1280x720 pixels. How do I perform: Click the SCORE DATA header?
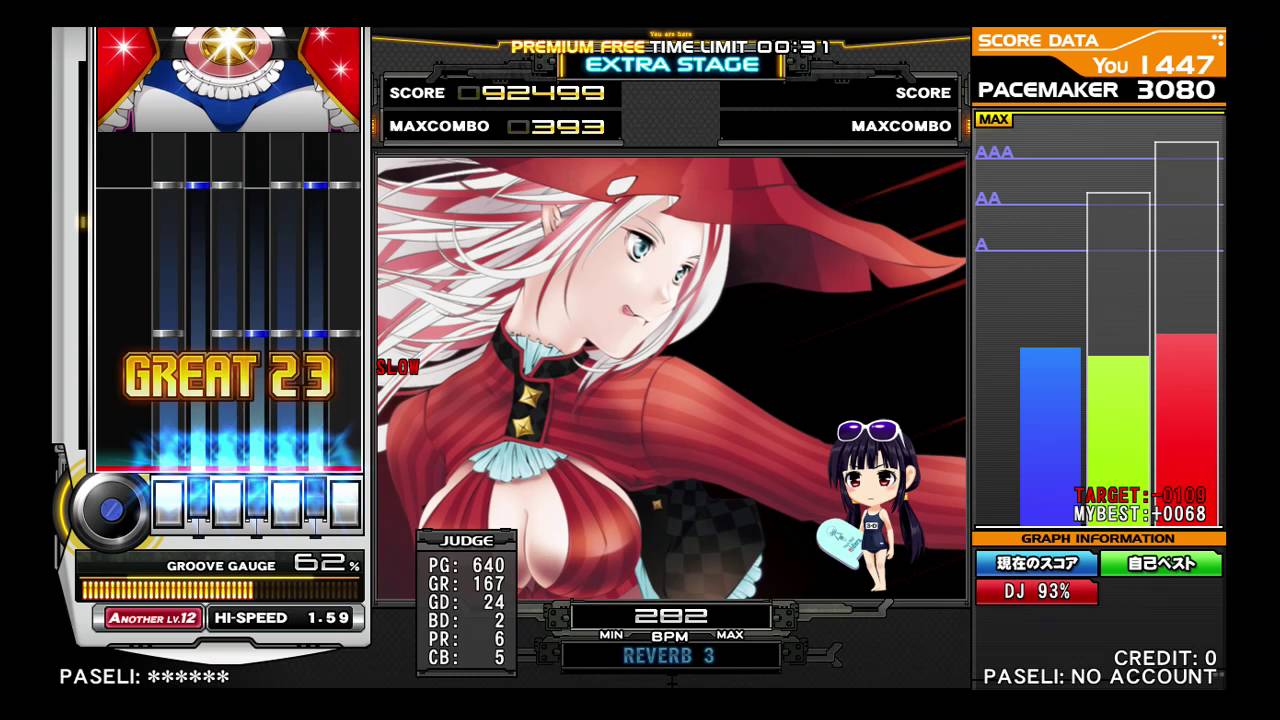[1038, 40]
